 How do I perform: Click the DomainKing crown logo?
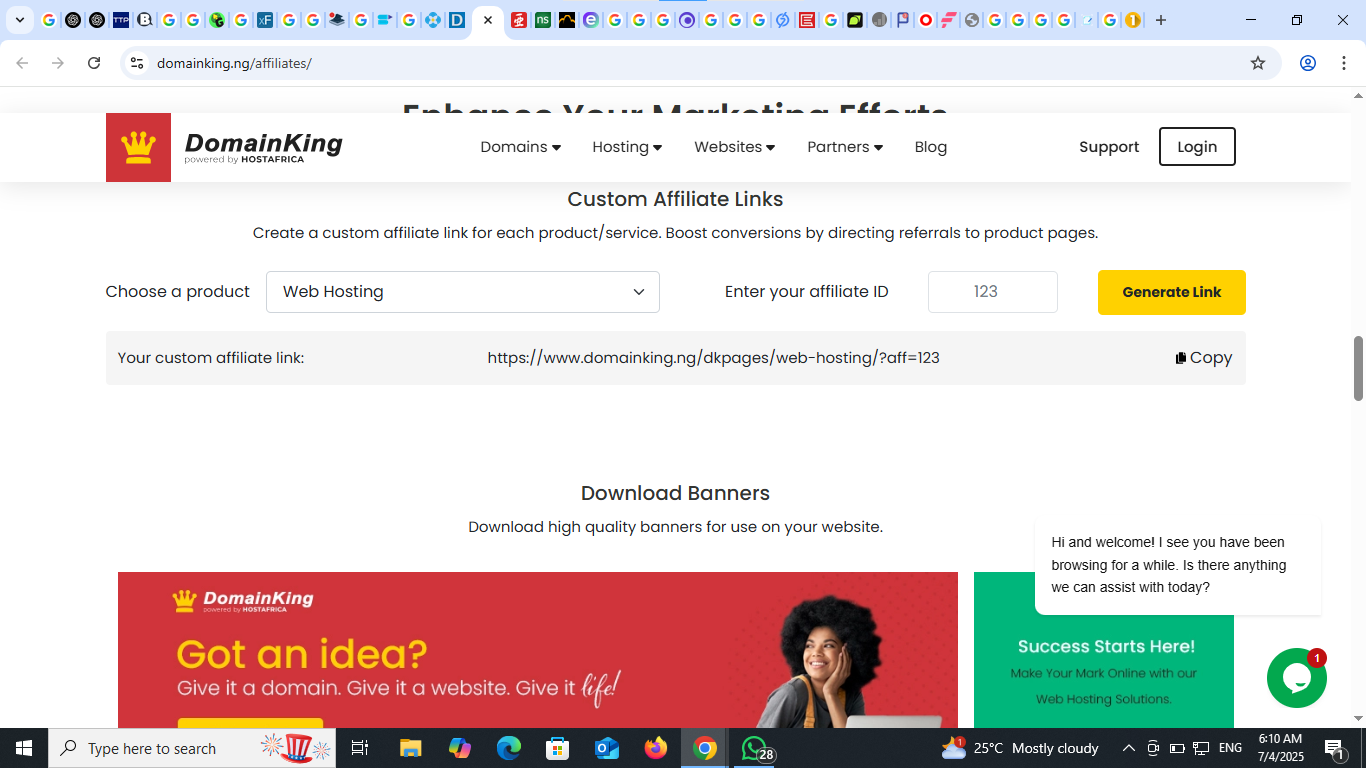point(138,147)
